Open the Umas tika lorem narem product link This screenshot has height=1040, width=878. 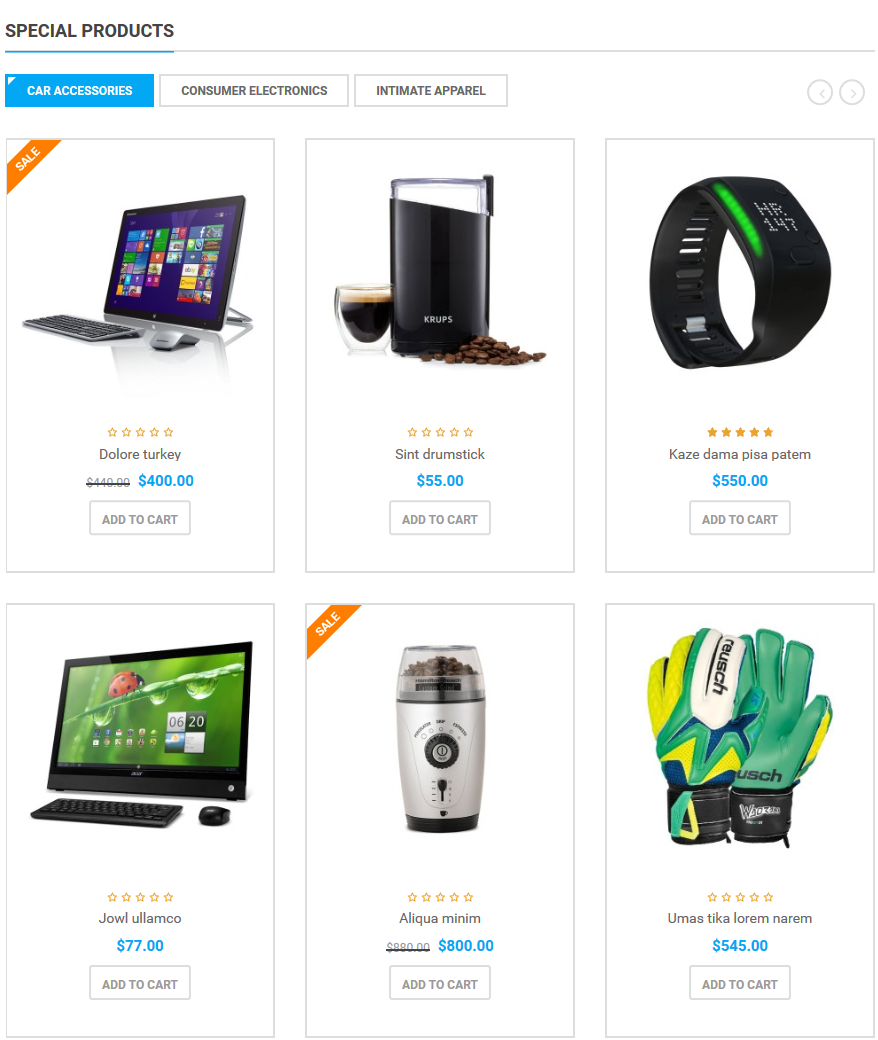point(740,919)
